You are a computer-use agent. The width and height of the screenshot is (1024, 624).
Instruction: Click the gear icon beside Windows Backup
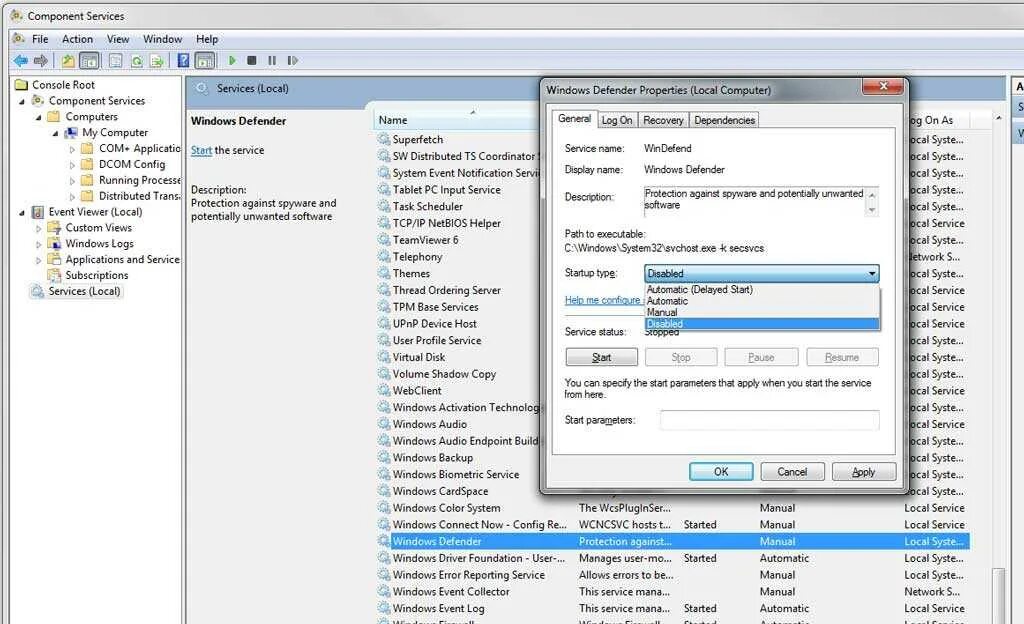(384, 458)
